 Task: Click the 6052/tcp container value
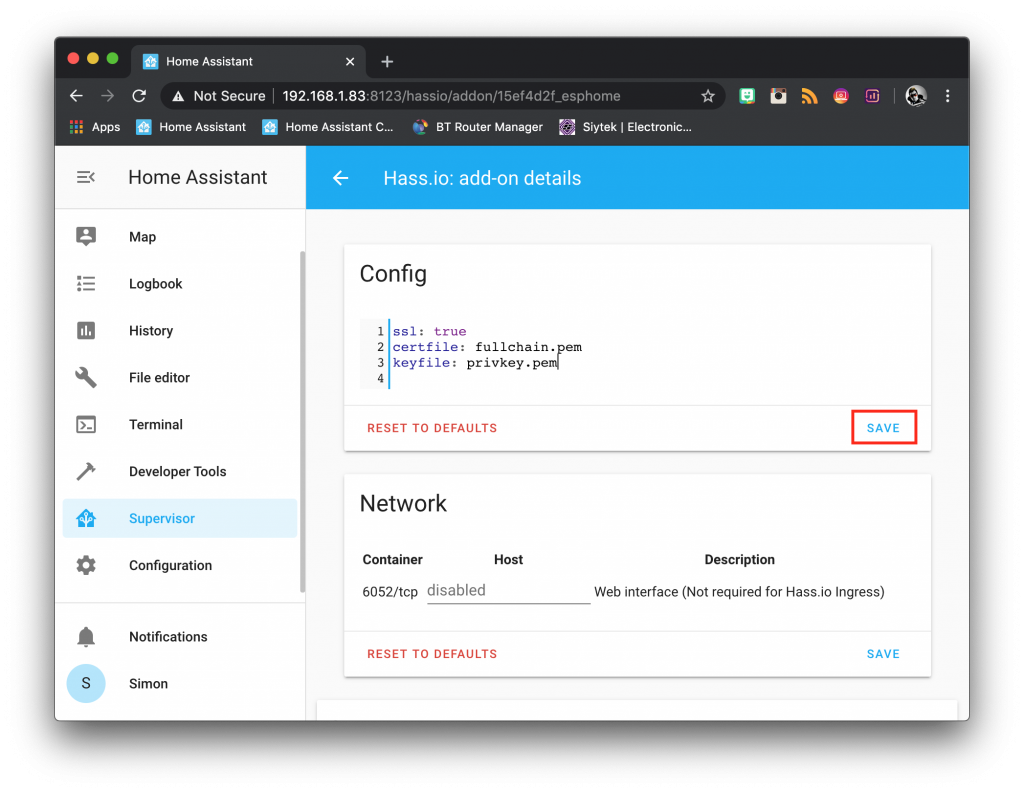390,592
